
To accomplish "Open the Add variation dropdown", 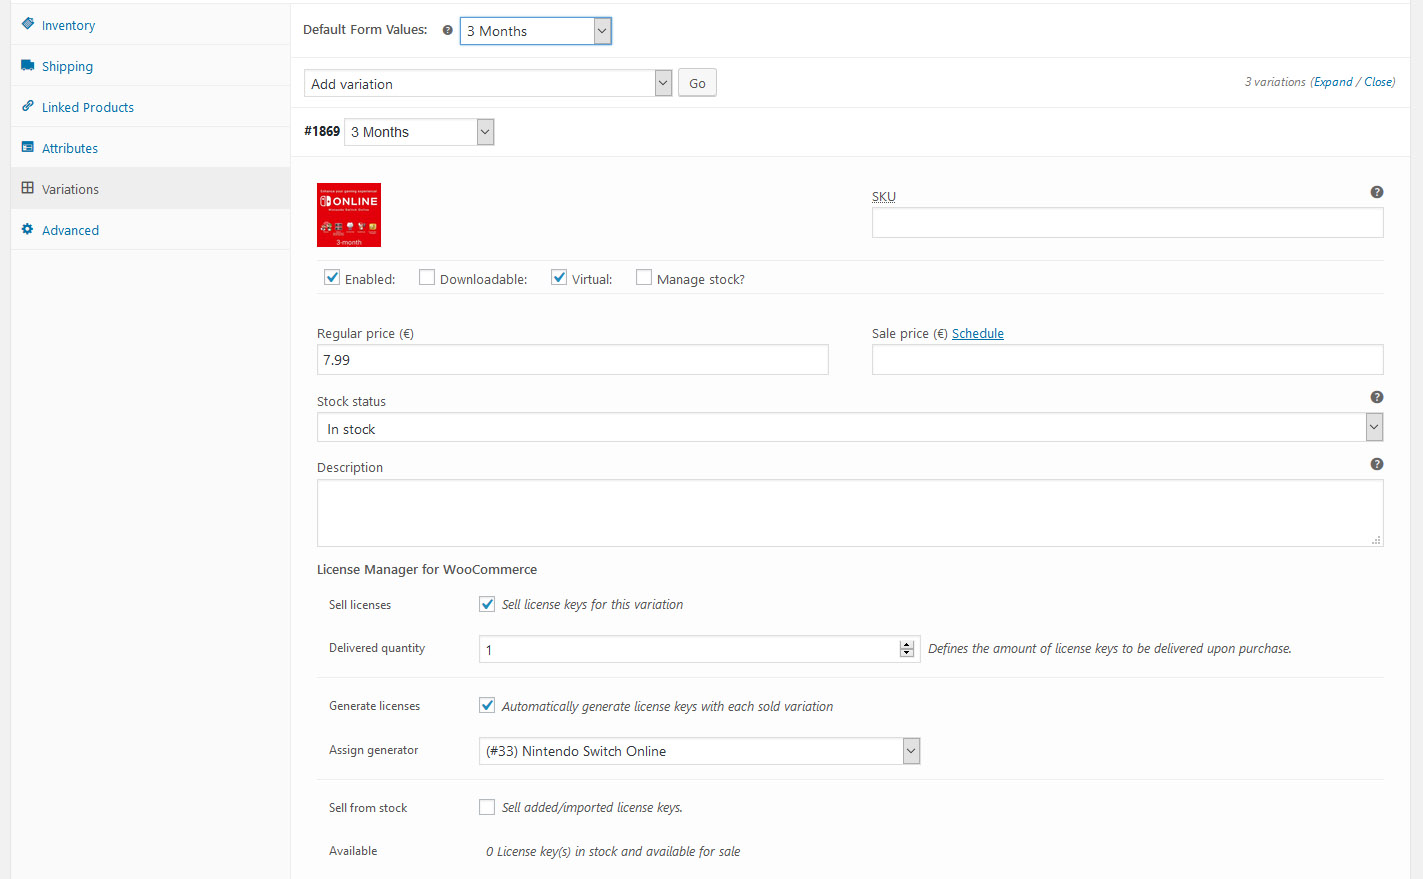I will pos(488,84).
